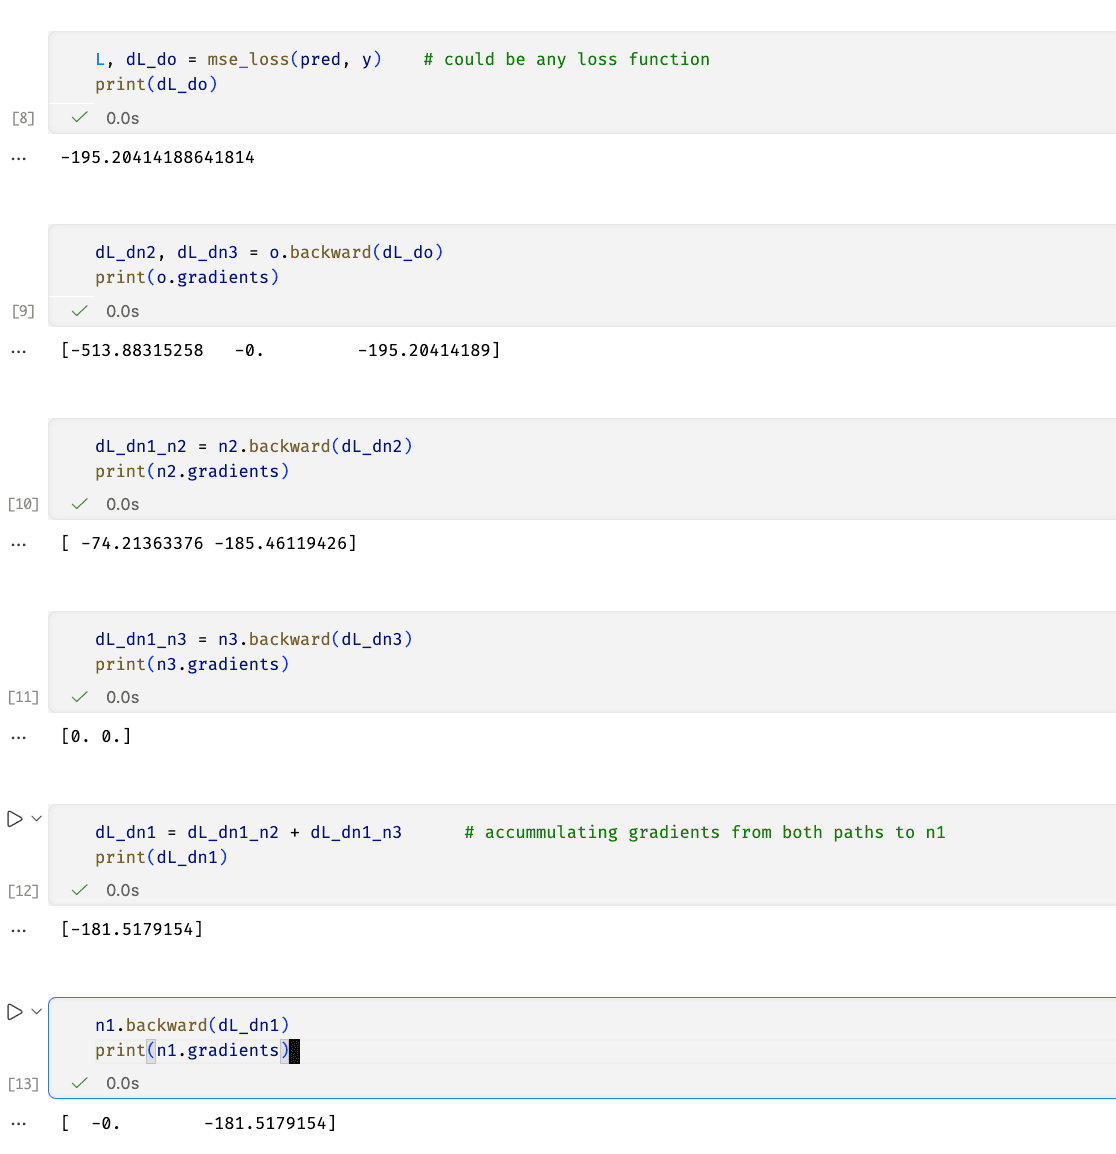Open output menu dots for cell 11
This screenshot has height=1154, width=1116.
[x=18, y=737]
